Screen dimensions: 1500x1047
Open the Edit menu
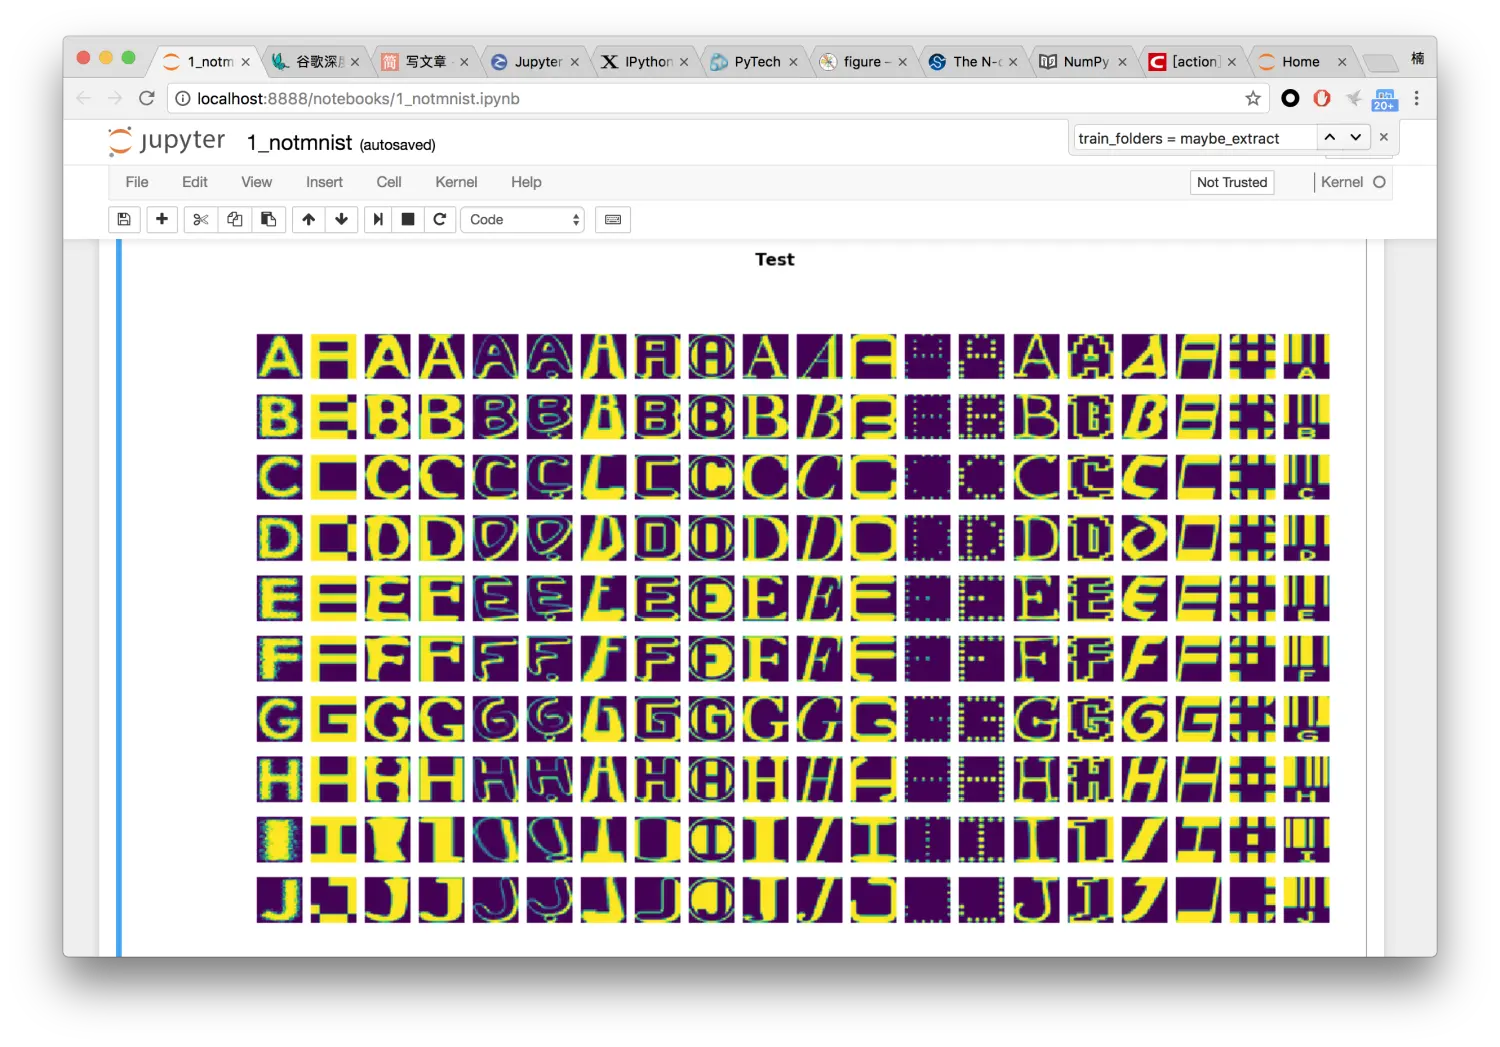[195, 182]
